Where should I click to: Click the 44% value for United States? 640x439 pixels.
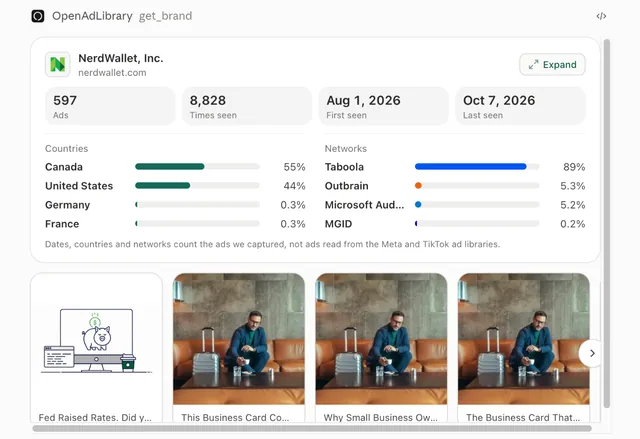(294, 186)
